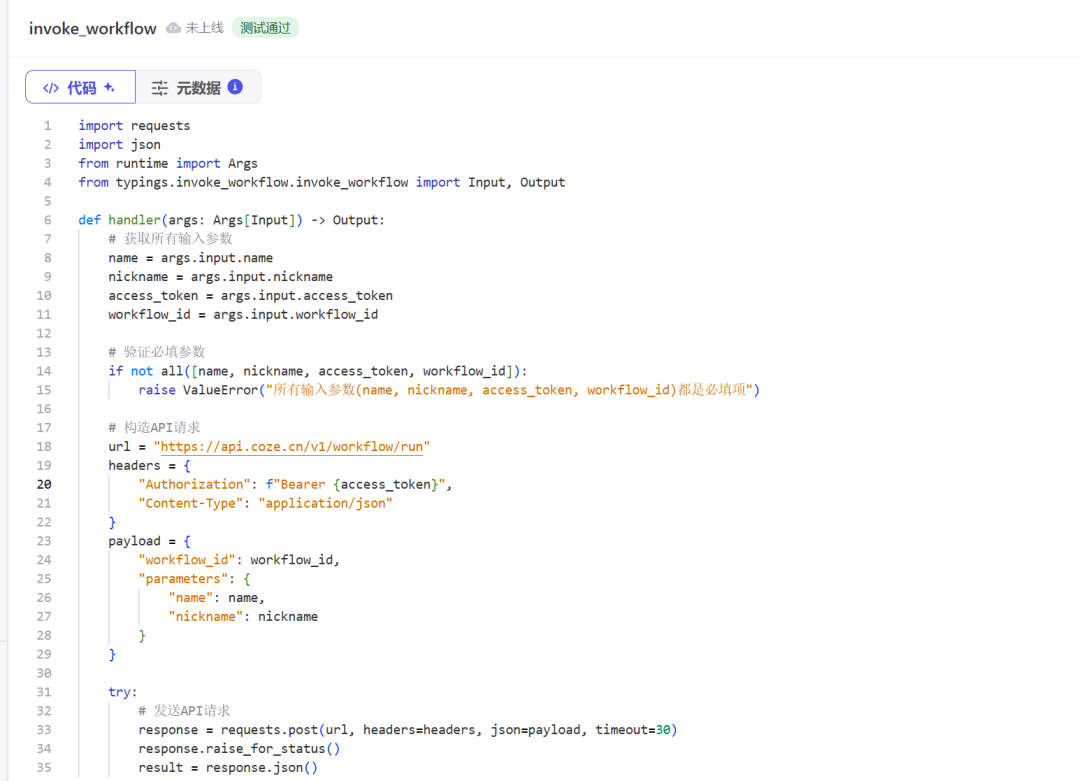Viewport: 1080px width, 781px height.
Task: Click the invoke_workflow title
Action: (92, 28)
